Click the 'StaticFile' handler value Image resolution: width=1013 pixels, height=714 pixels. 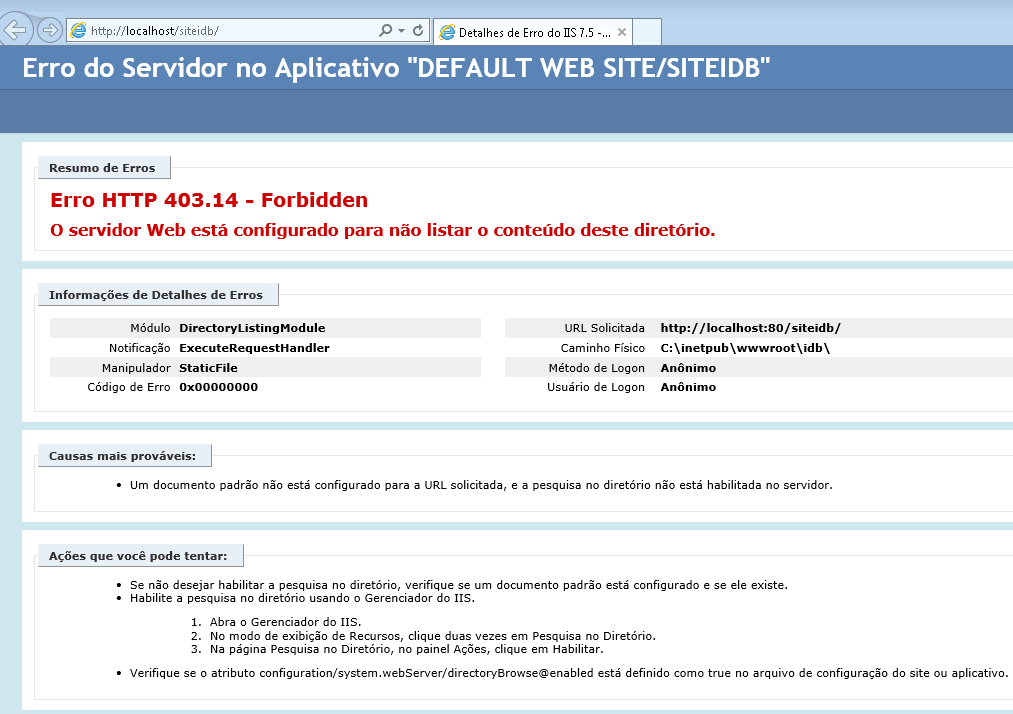click(x=208, y=368)
